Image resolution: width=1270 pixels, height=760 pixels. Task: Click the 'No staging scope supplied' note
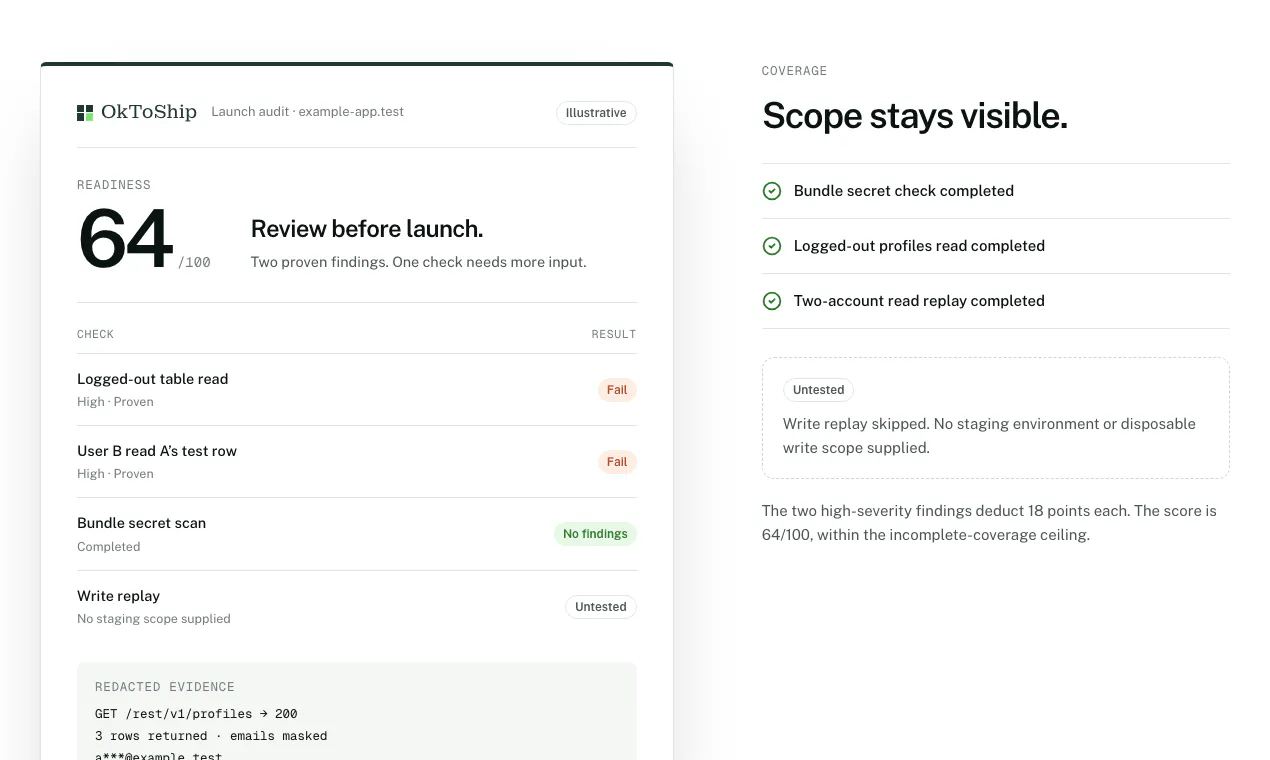tap(154, 619)
